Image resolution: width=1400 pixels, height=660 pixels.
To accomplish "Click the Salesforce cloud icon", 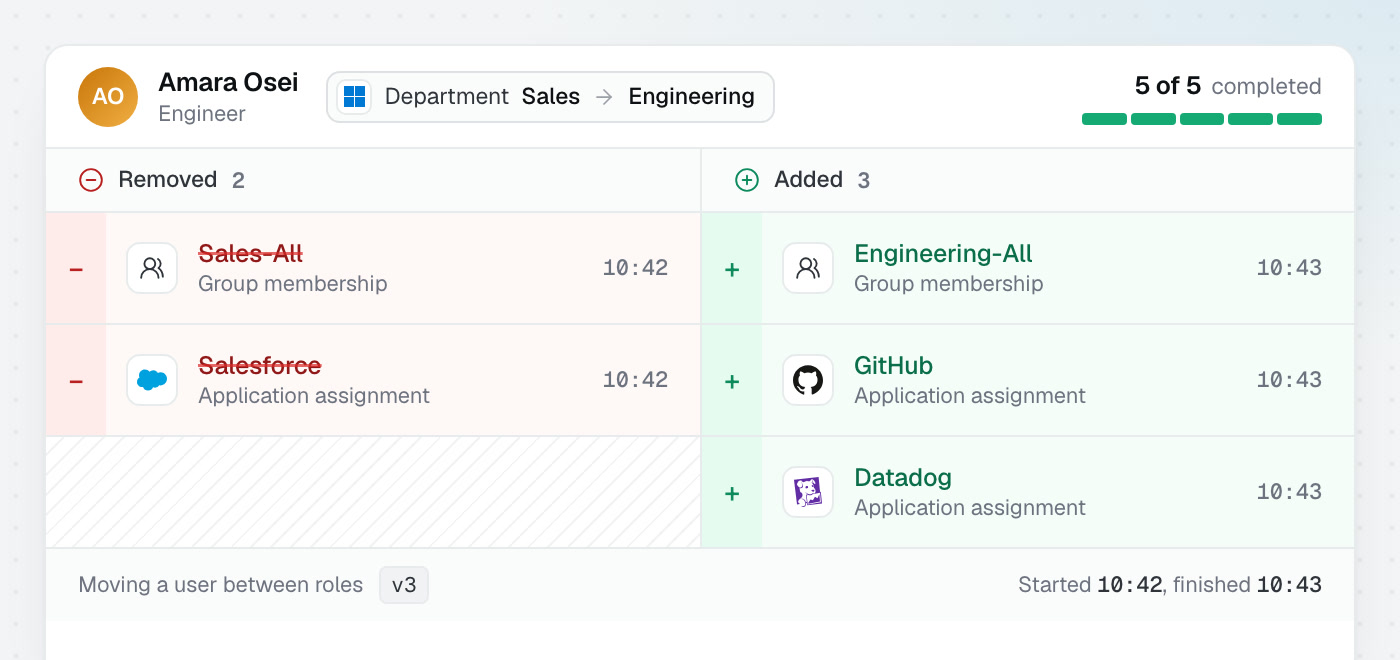I will pos(152,380).
